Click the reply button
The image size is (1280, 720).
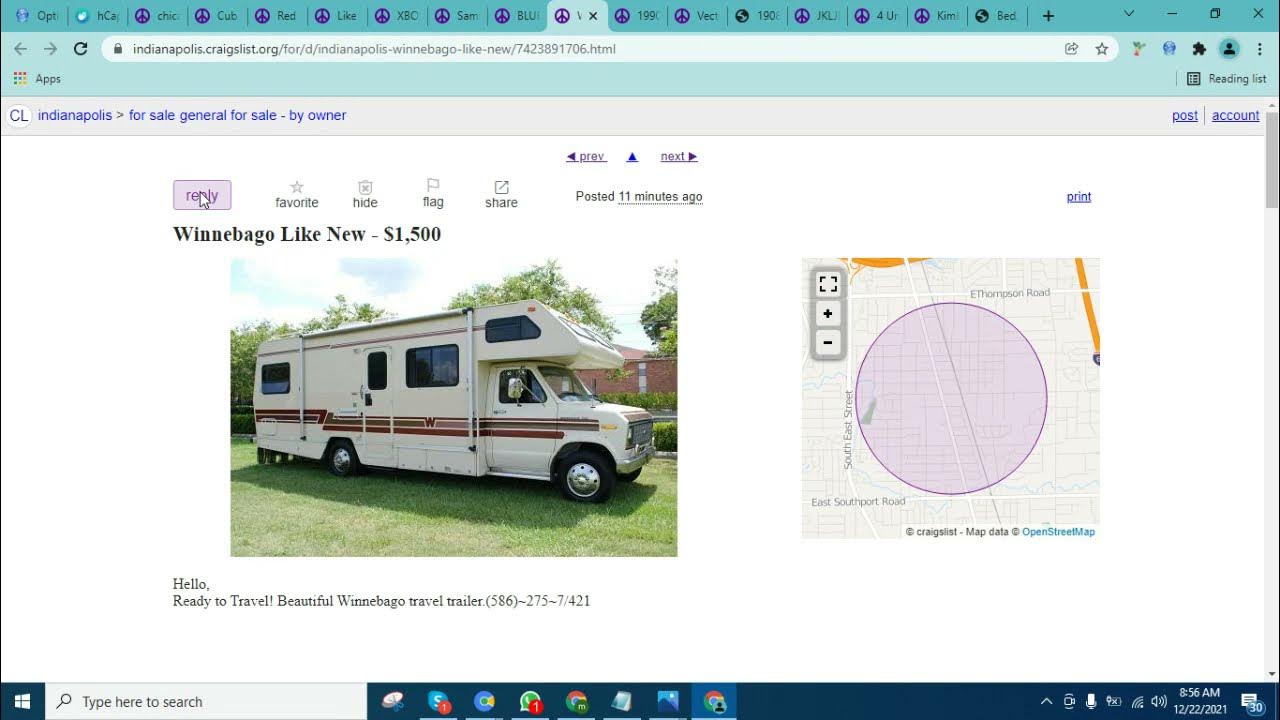[x=202, y=195]
